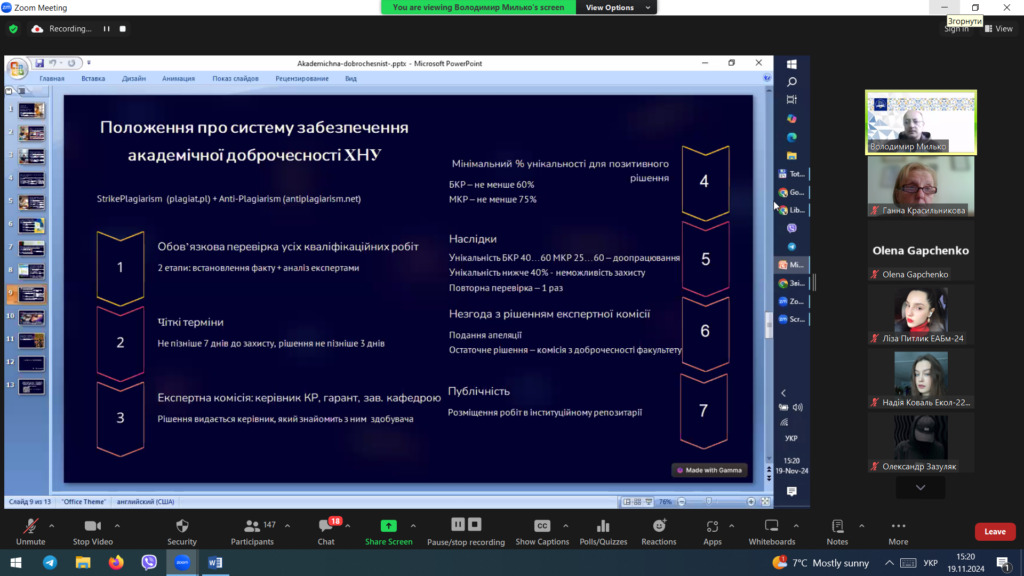Image resolution: width=1024 pixels, height=576 pixels.
Task: Click the red Leave button
Action: 994,531
